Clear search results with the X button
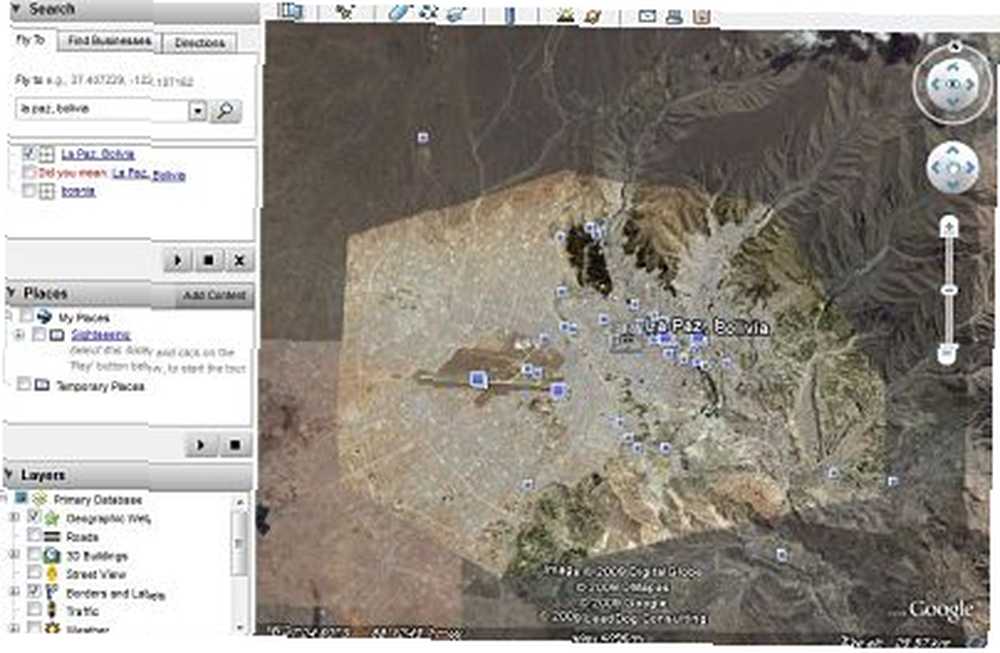This screenshot has height=653, width=1000. pos(239,260)
